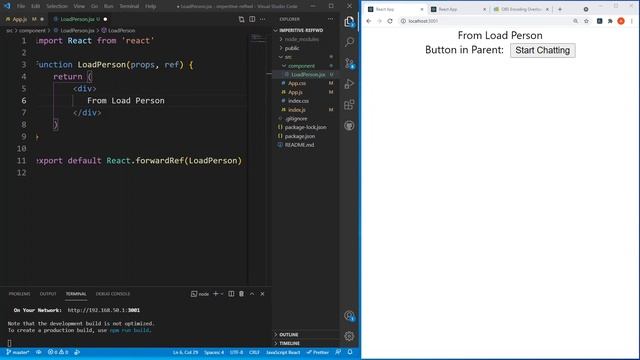The height and width of the screenshot is (360, 640).
Task: Open the Selection menu
Action: pyautogui.click(x=57, y=6)
